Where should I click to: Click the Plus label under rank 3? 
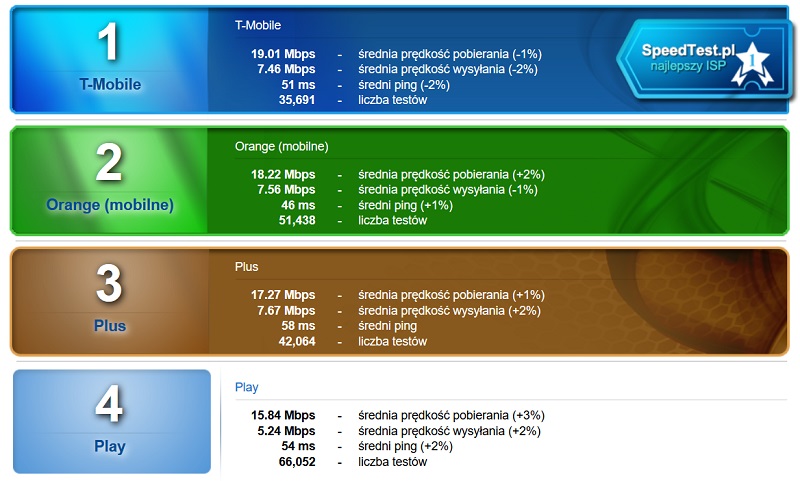[x=110, y=326]
